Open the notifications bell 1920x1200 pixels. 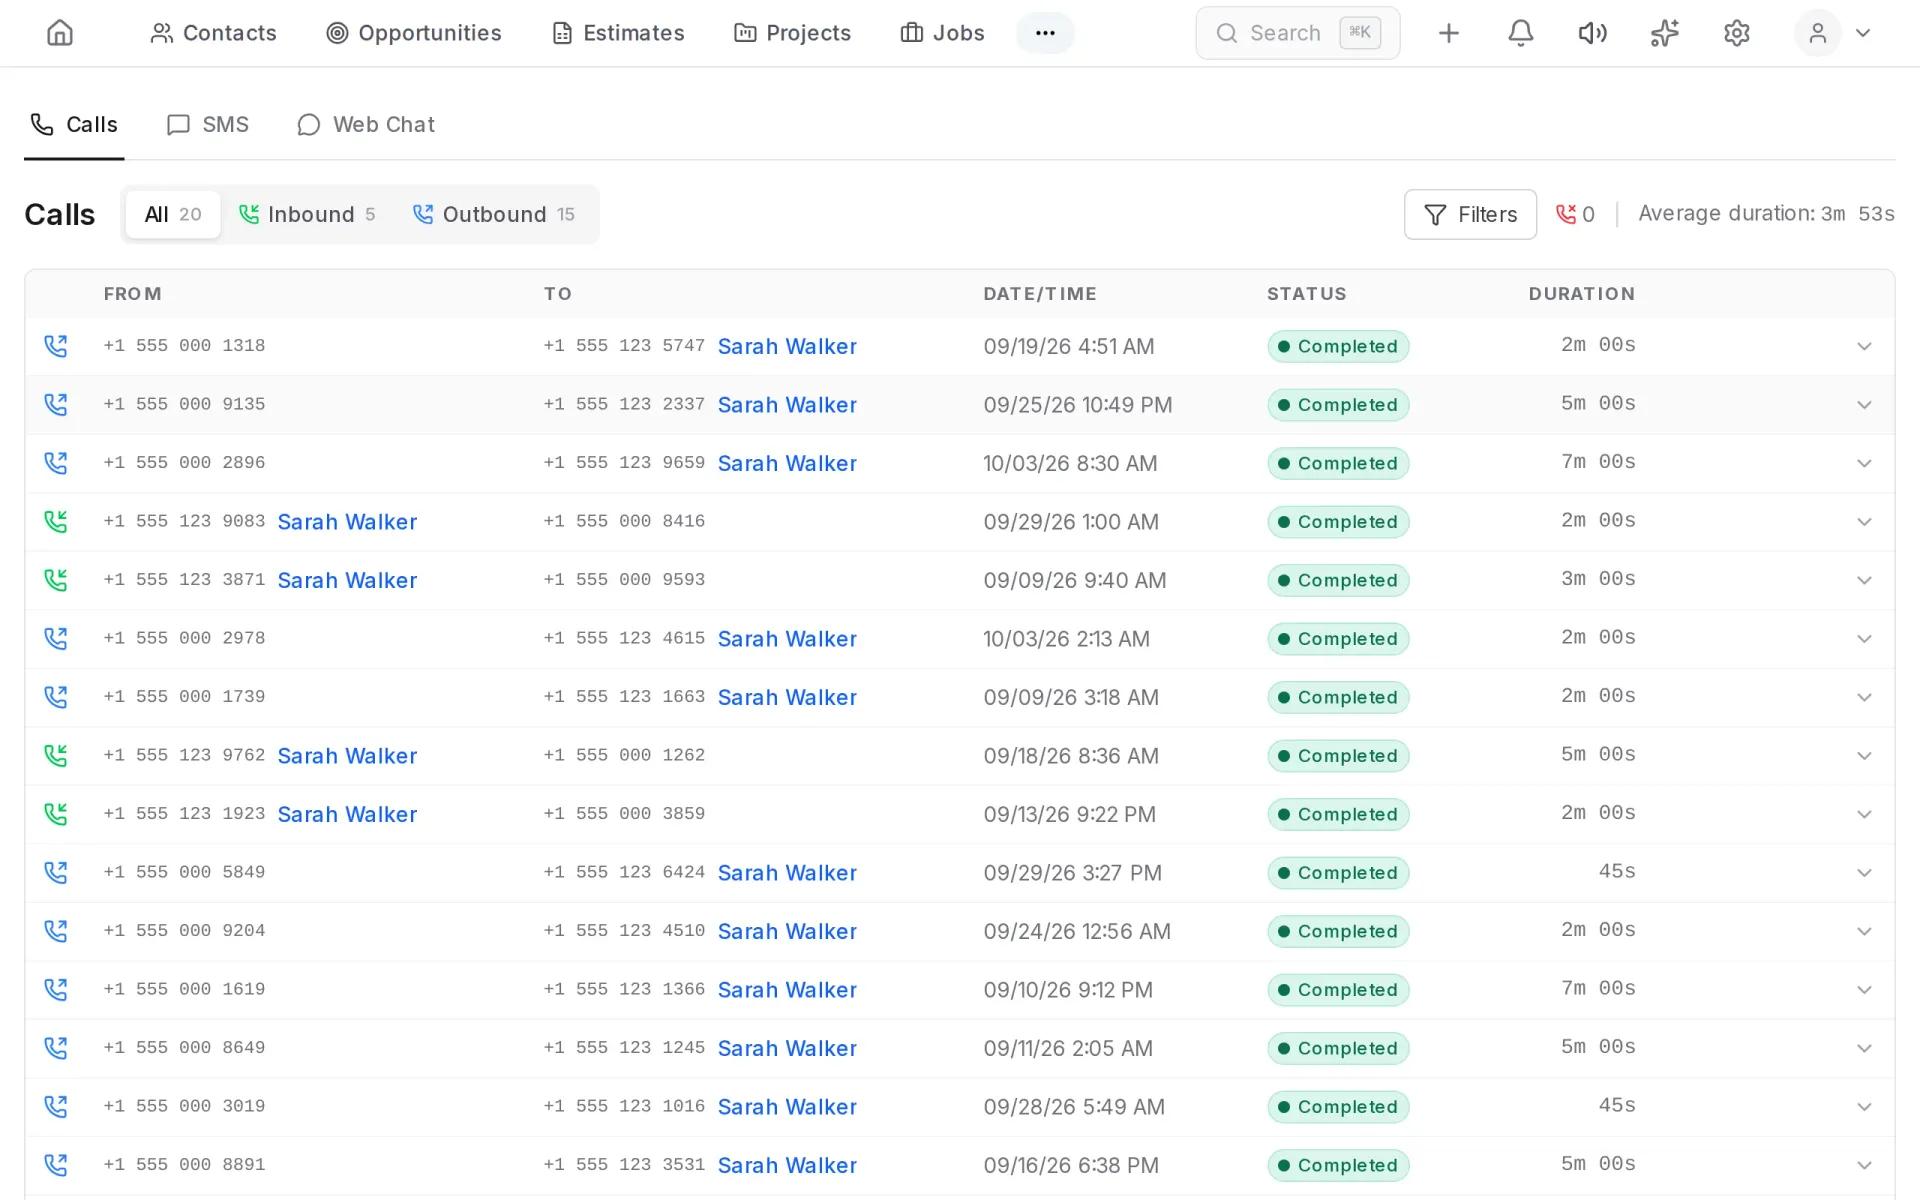(x=1520, y=33)
